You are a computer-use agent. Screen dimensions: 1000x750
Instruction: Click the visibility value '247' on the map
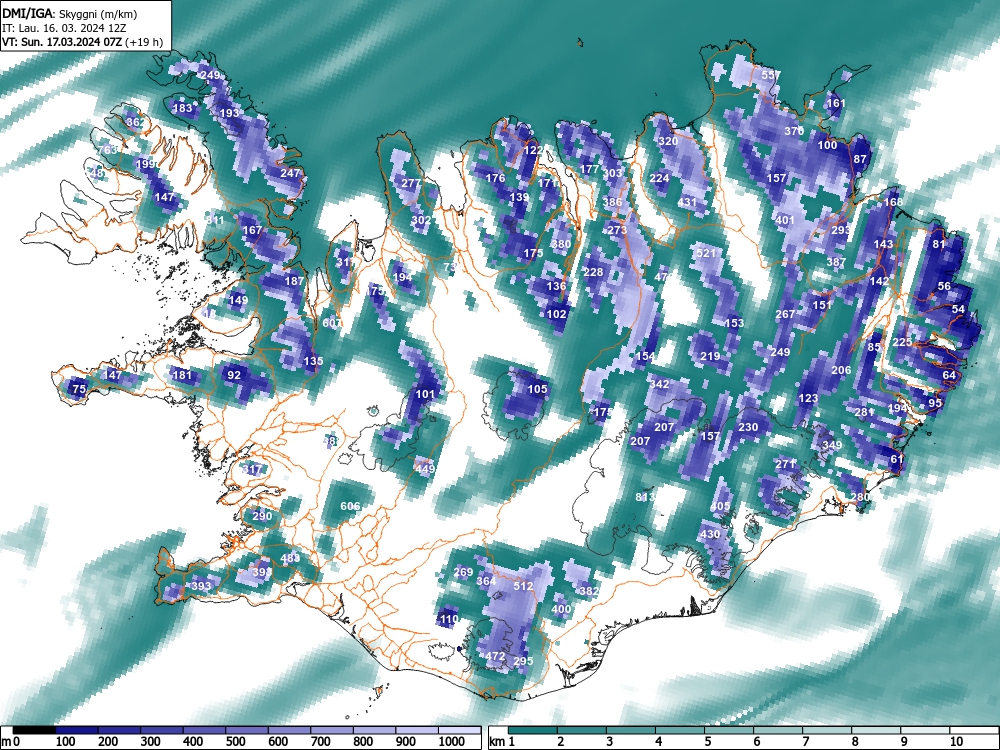coord(290,173)
